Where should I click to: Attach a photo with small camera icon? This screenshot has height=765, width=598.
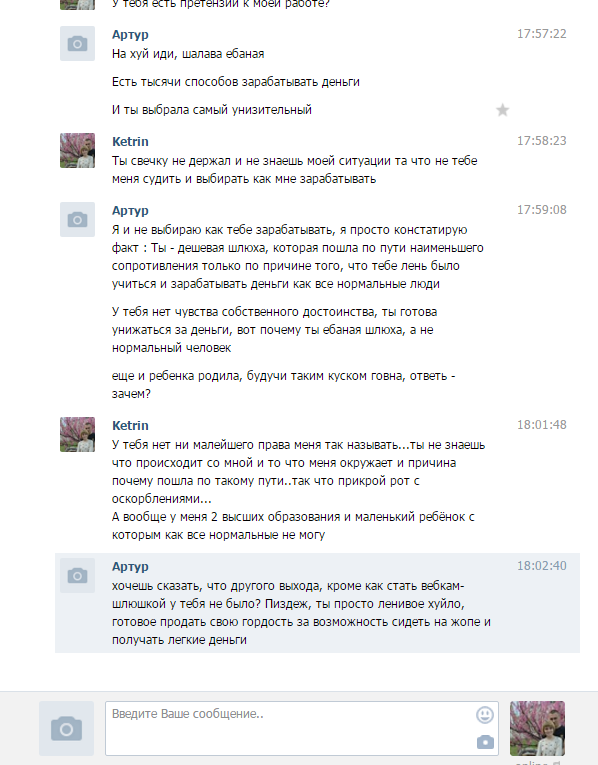click(485, 742)
